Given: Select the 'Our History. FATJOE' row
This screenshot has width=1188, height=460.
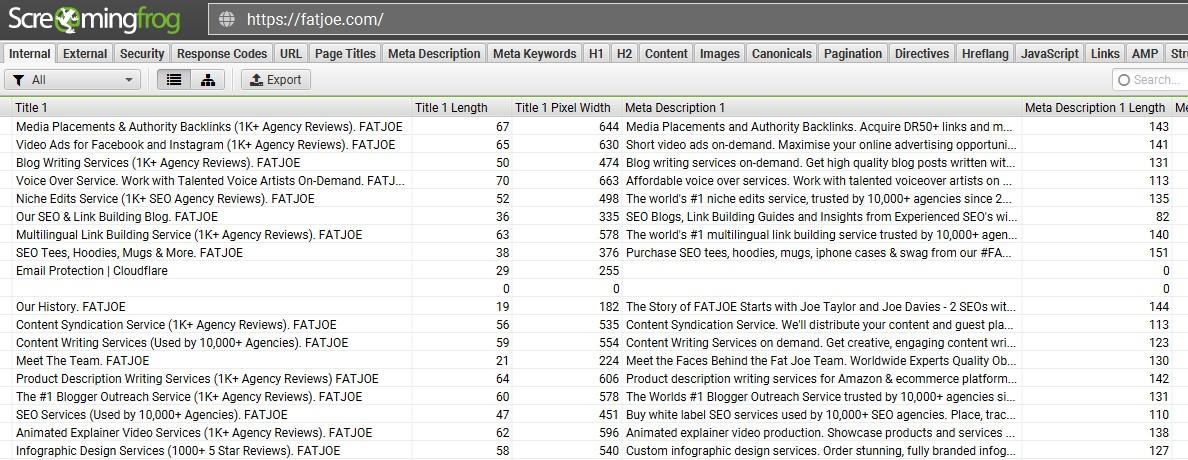Looking at the screenshot, I should point(70,307).
